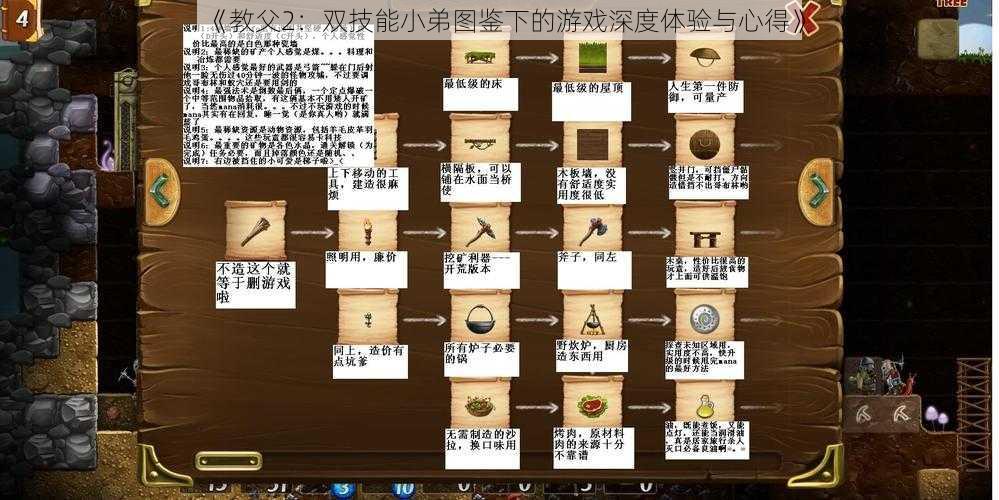
Task: Click the label 上下移动的工具，建造很麻烦
Action: 368,189
